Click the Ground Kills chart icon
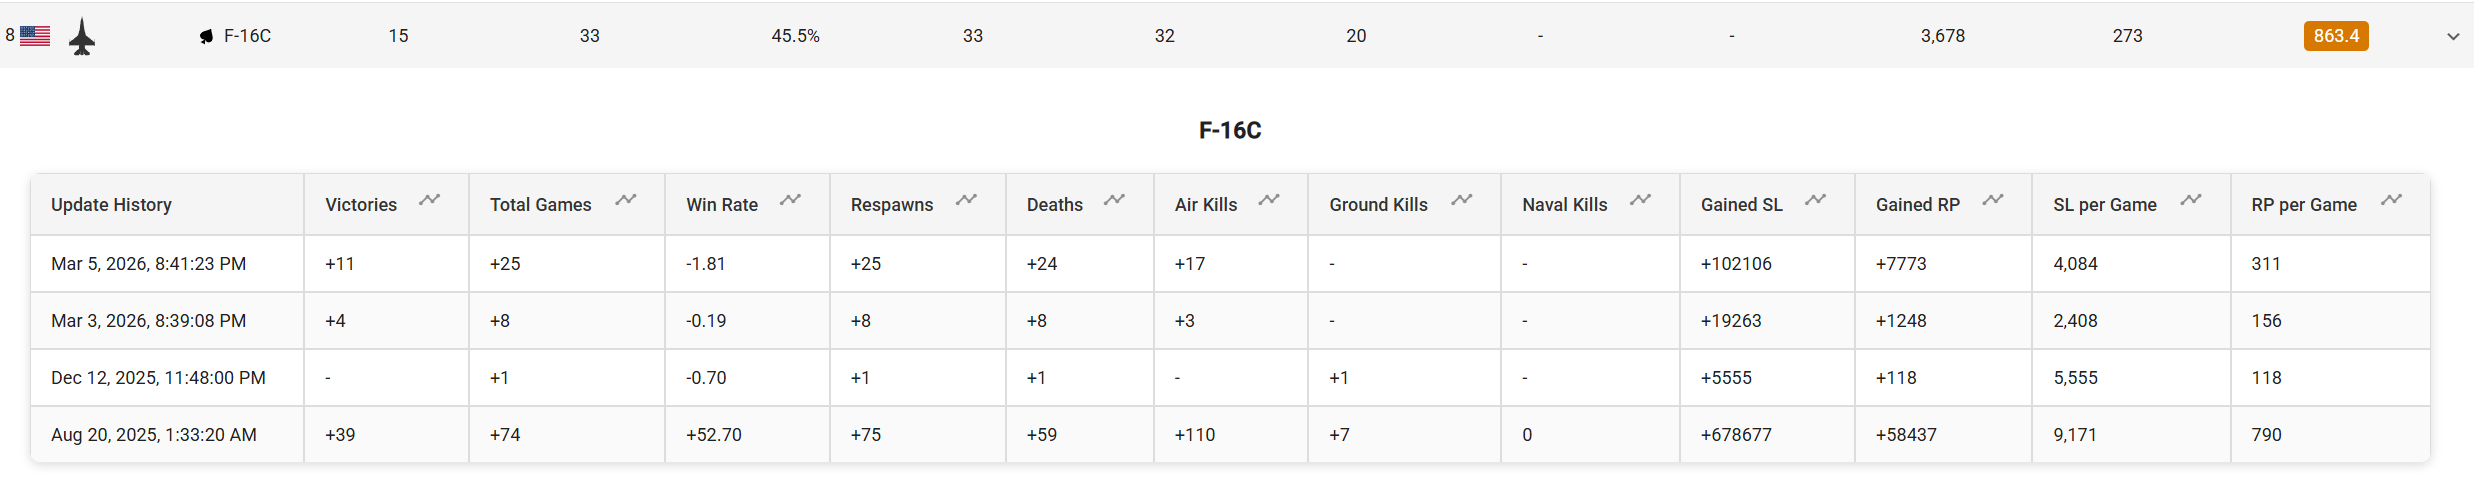 click(x=1462, y=200)
